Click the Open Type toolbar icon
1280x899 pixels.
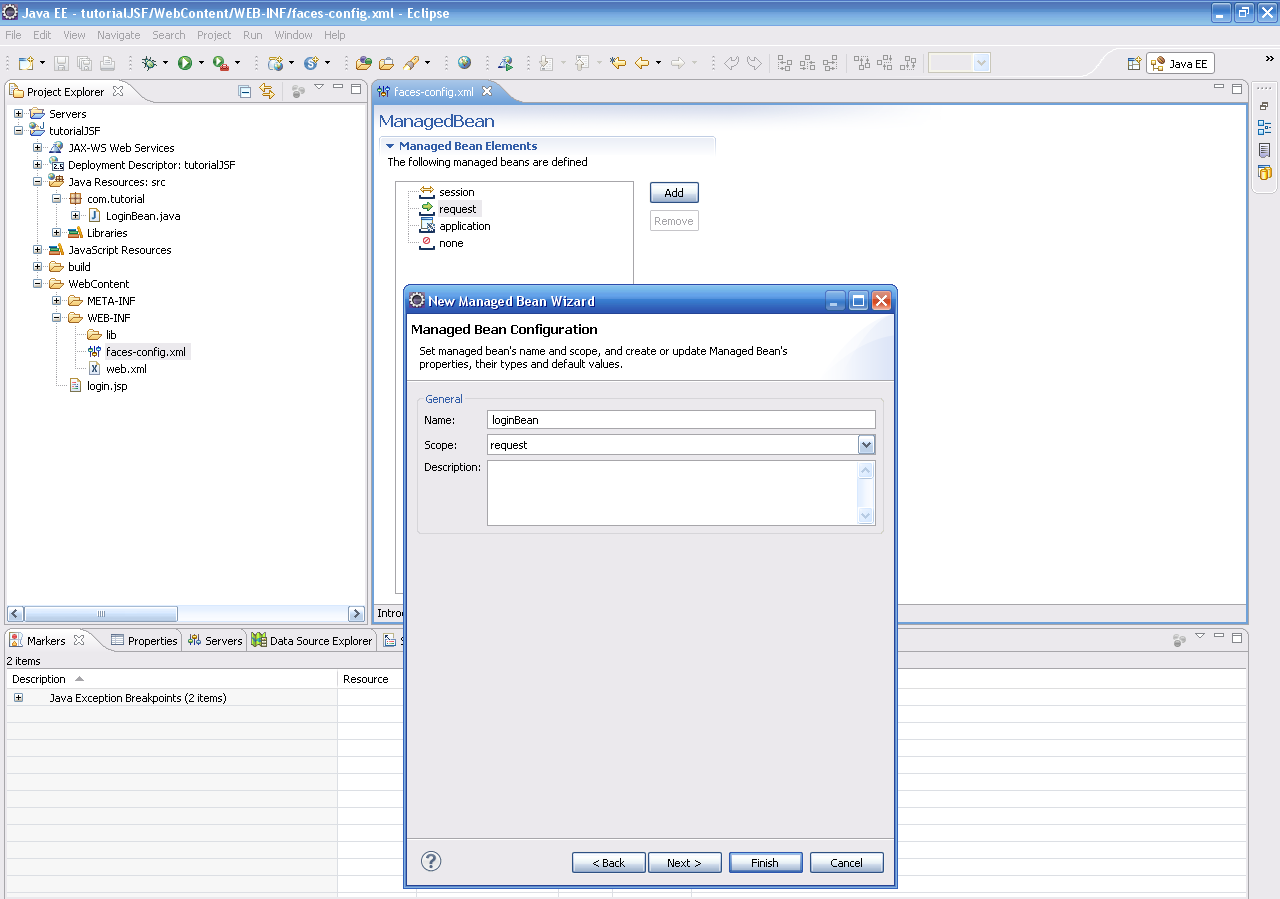tap(364, 63)
